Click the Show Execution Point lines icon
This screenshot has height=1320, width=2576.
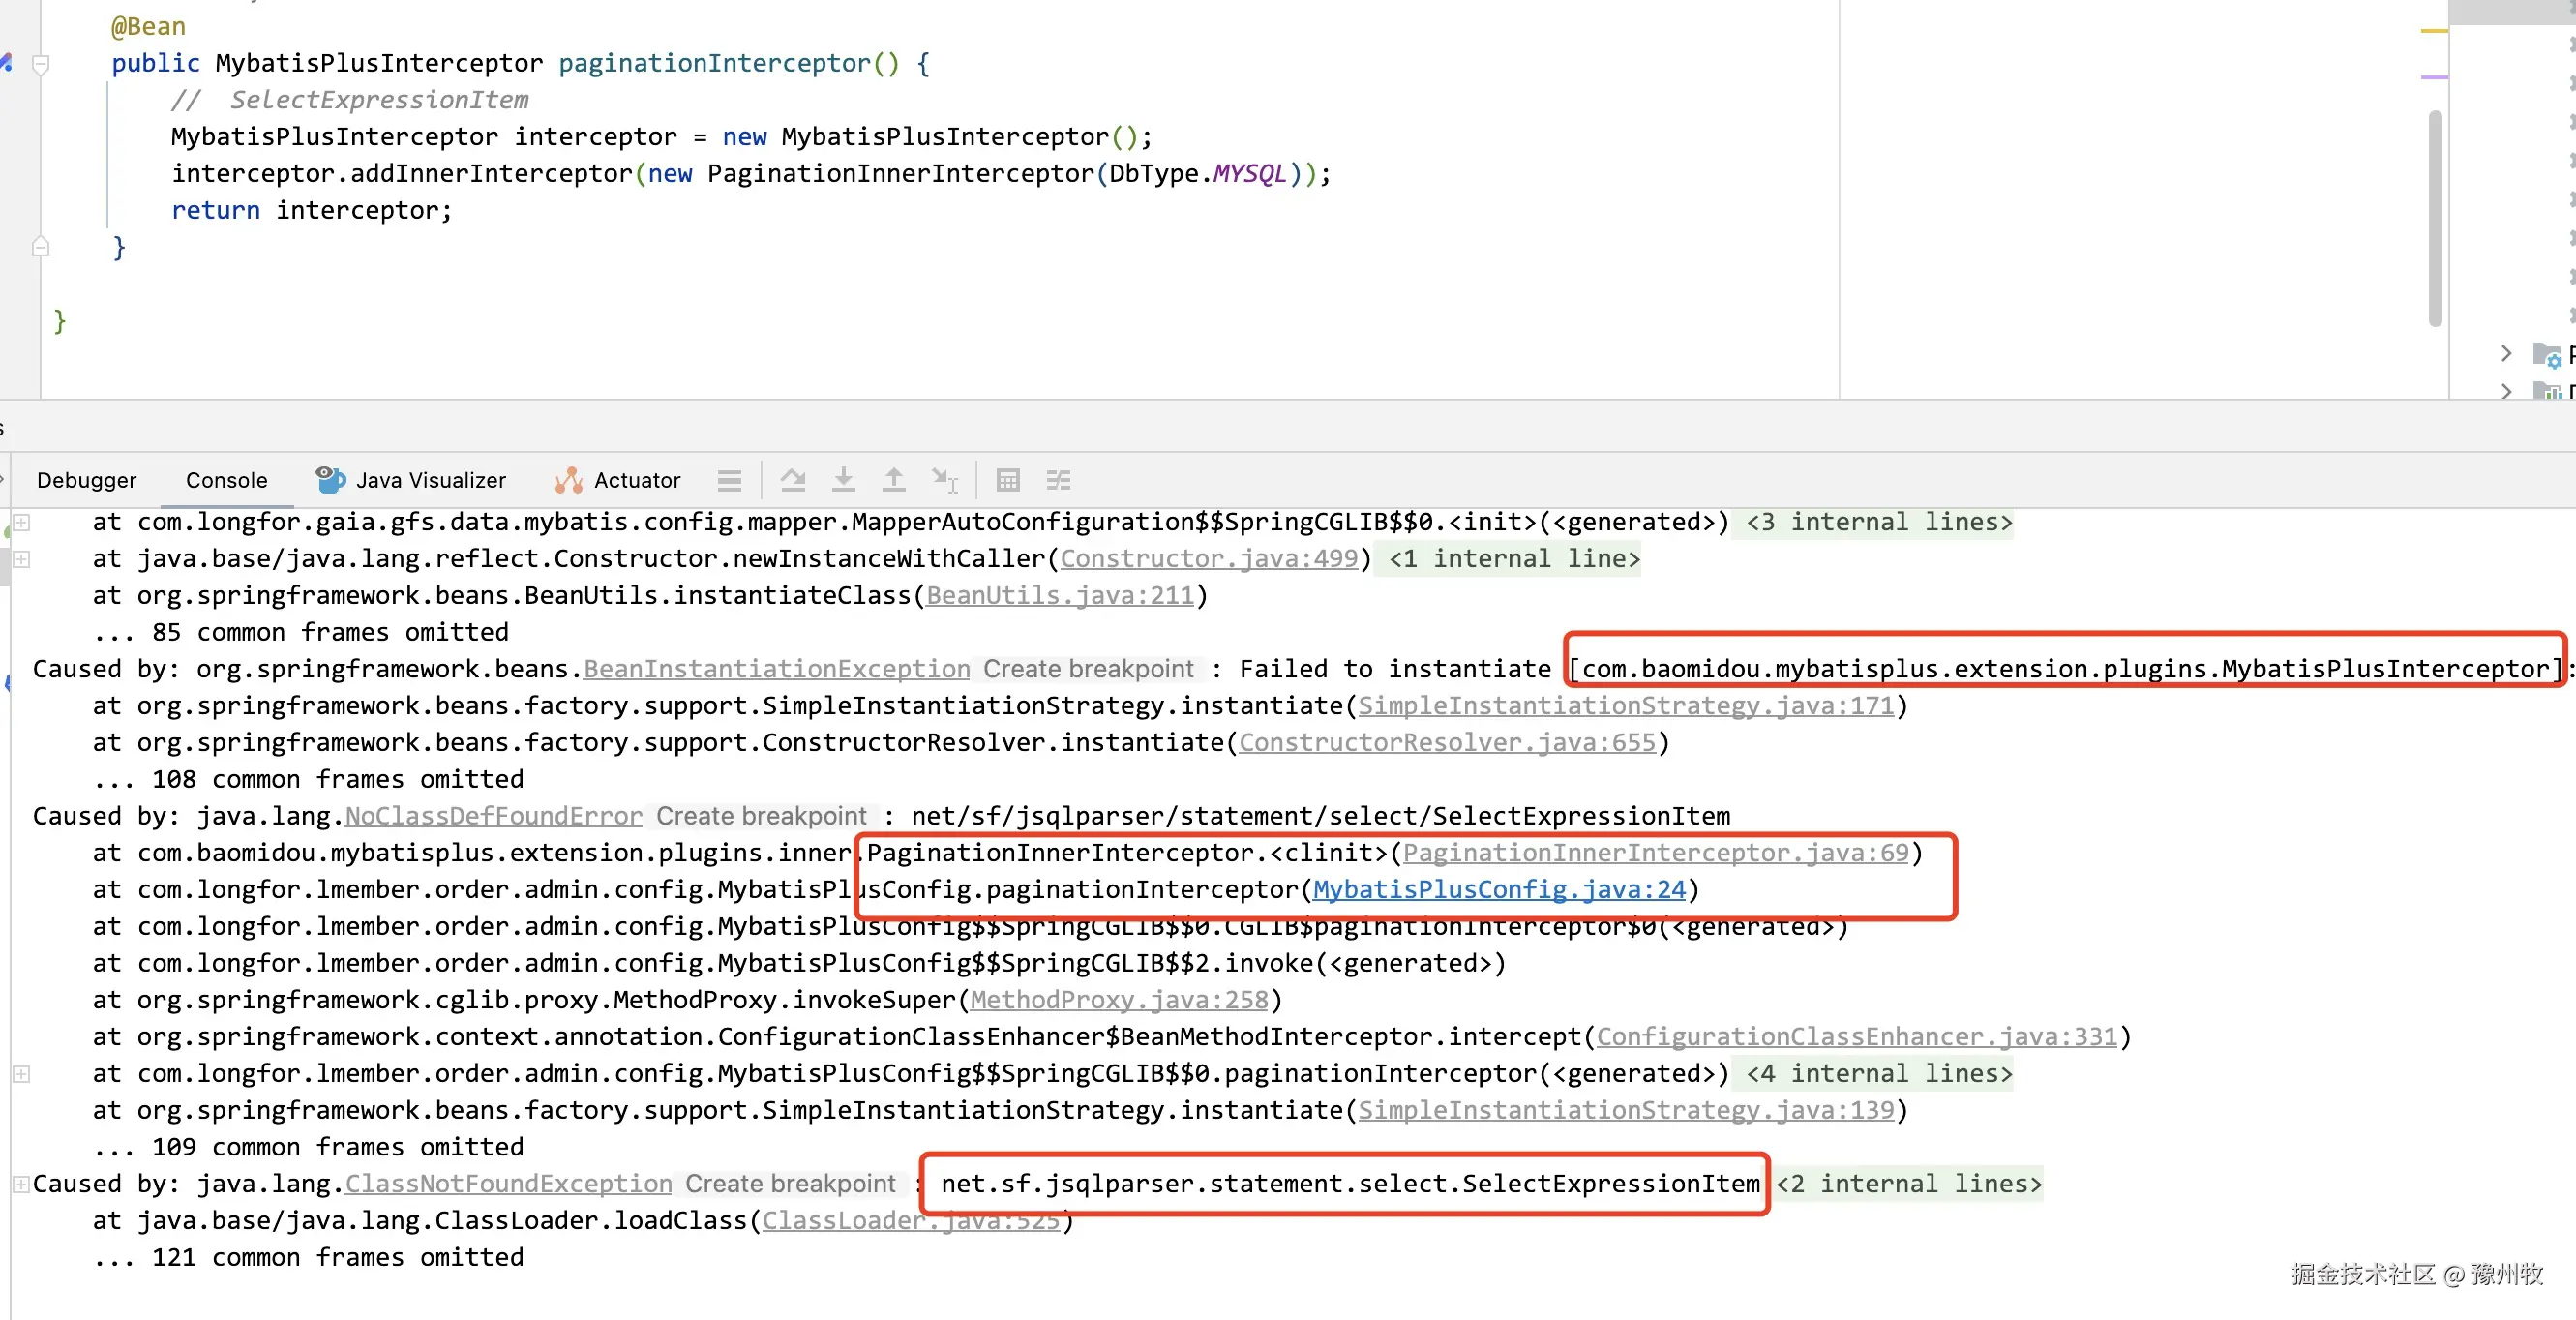729,481
